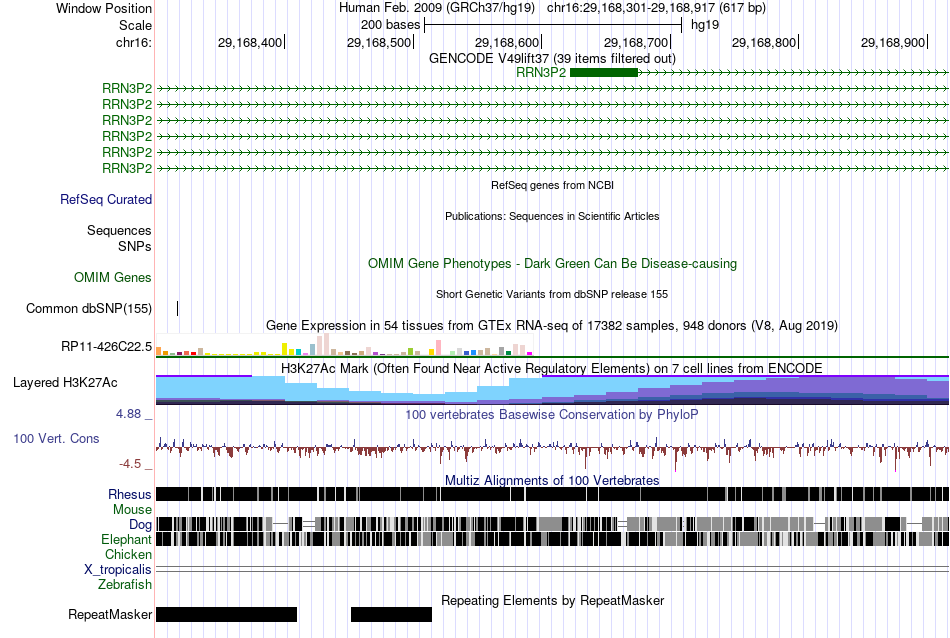Click the "hg19" label beside scale bar
The height and width of the screenshot is (638, 950).
(x=705, y=25)
